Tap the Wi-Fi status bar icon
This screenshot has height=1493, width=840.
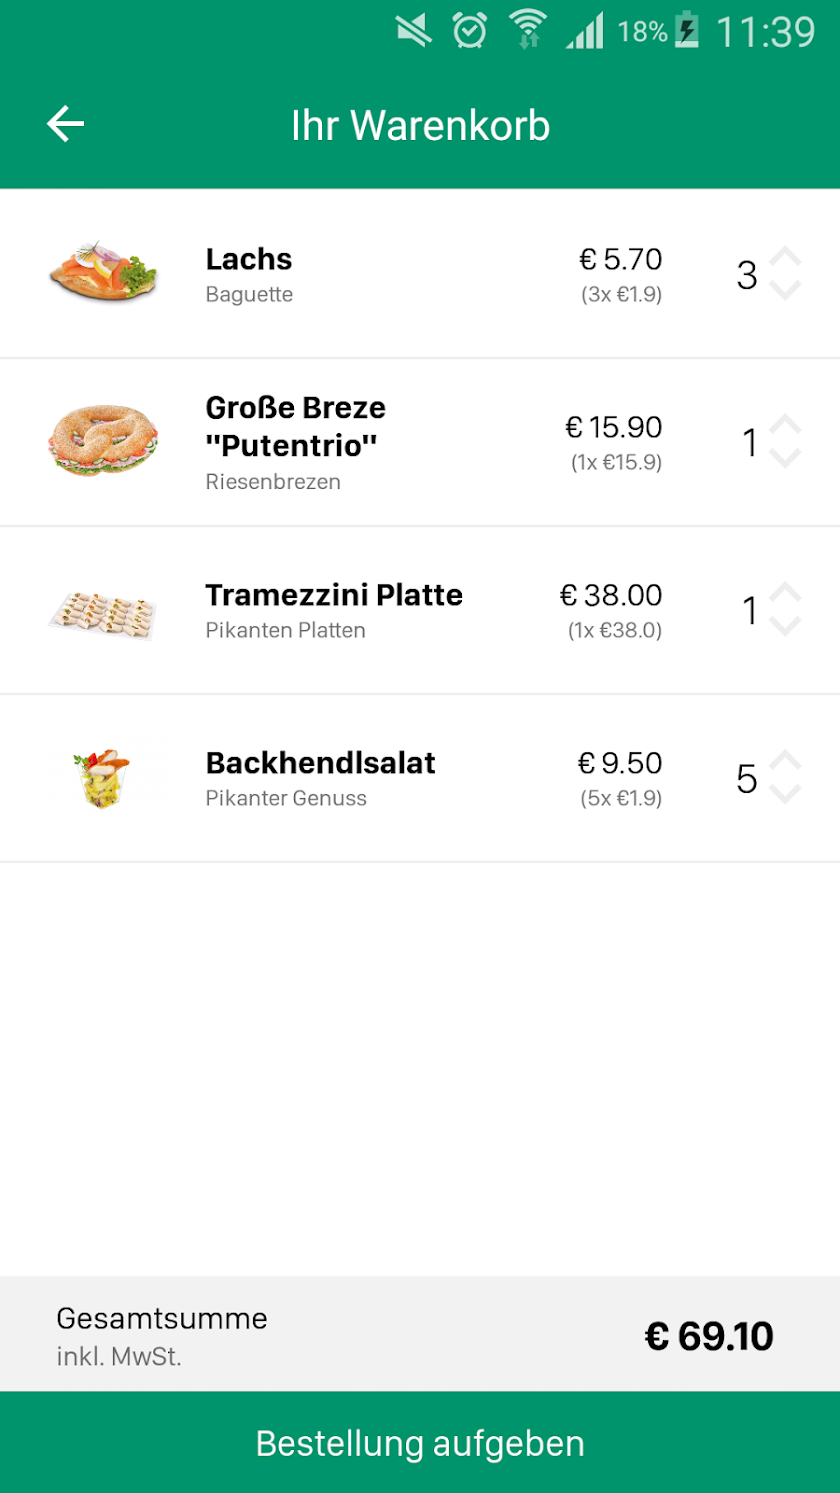tap(527, 30)
